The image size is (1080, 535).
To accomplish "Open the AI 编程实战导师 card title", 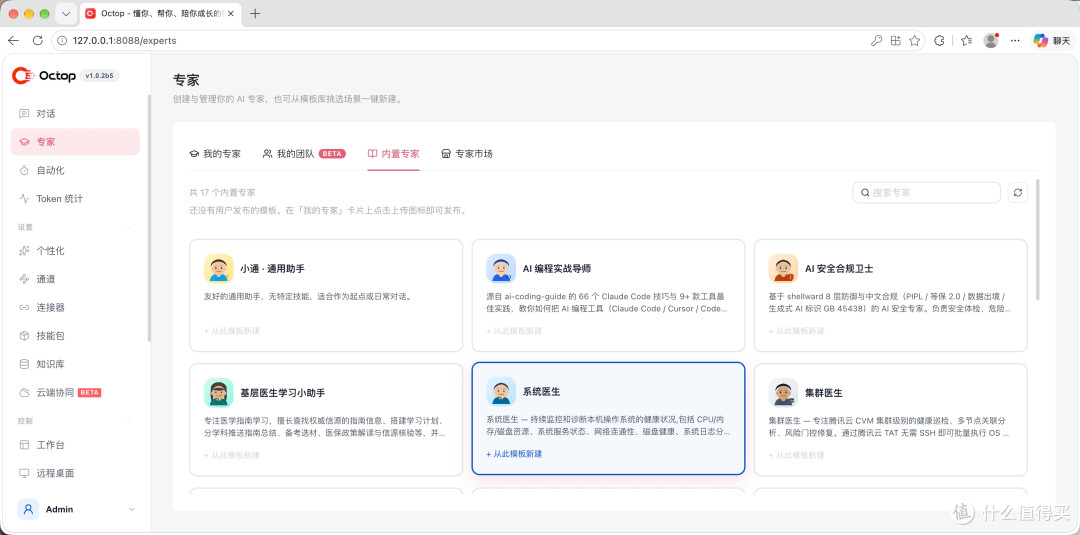I will point(557,269).
